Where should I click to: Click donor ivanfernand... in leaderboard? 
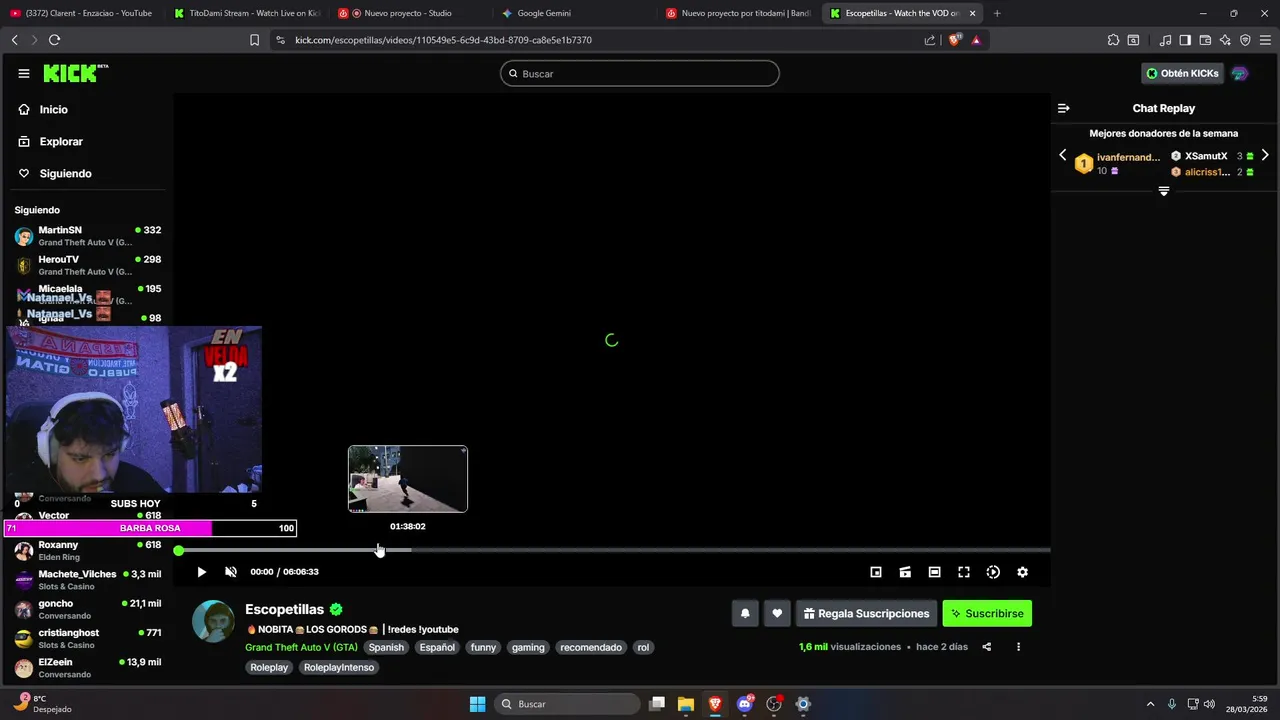(1128, 157)
